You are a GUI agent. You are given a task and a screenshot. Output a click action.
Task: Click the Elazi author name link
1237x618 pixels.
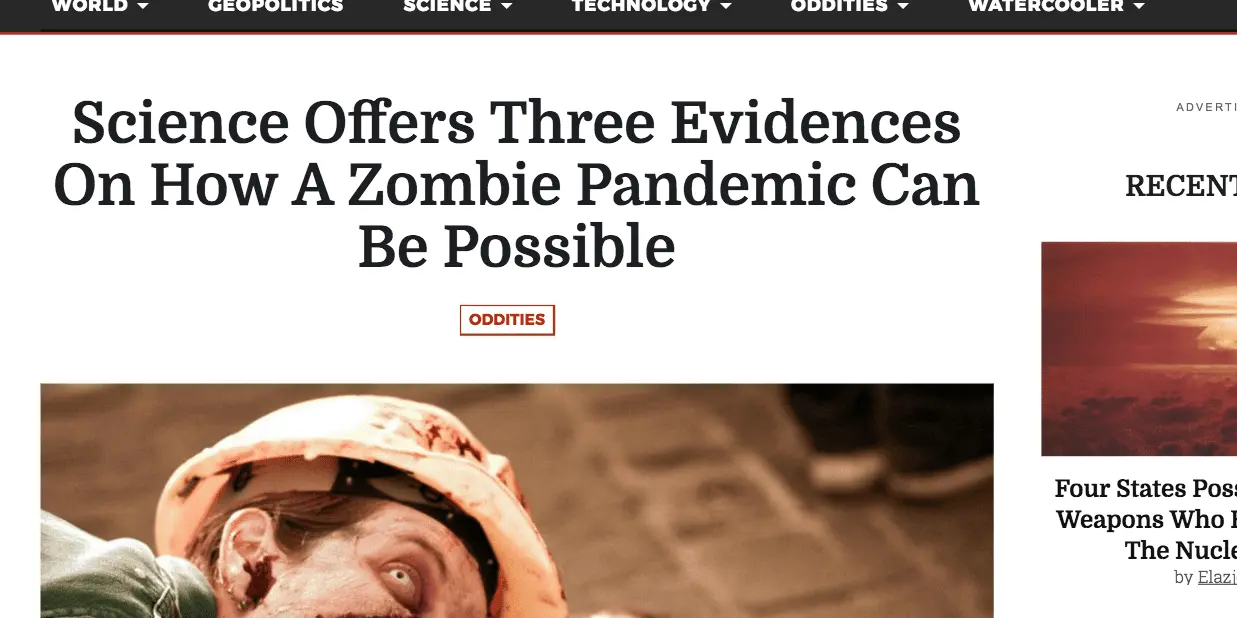tap(1217, 577)
